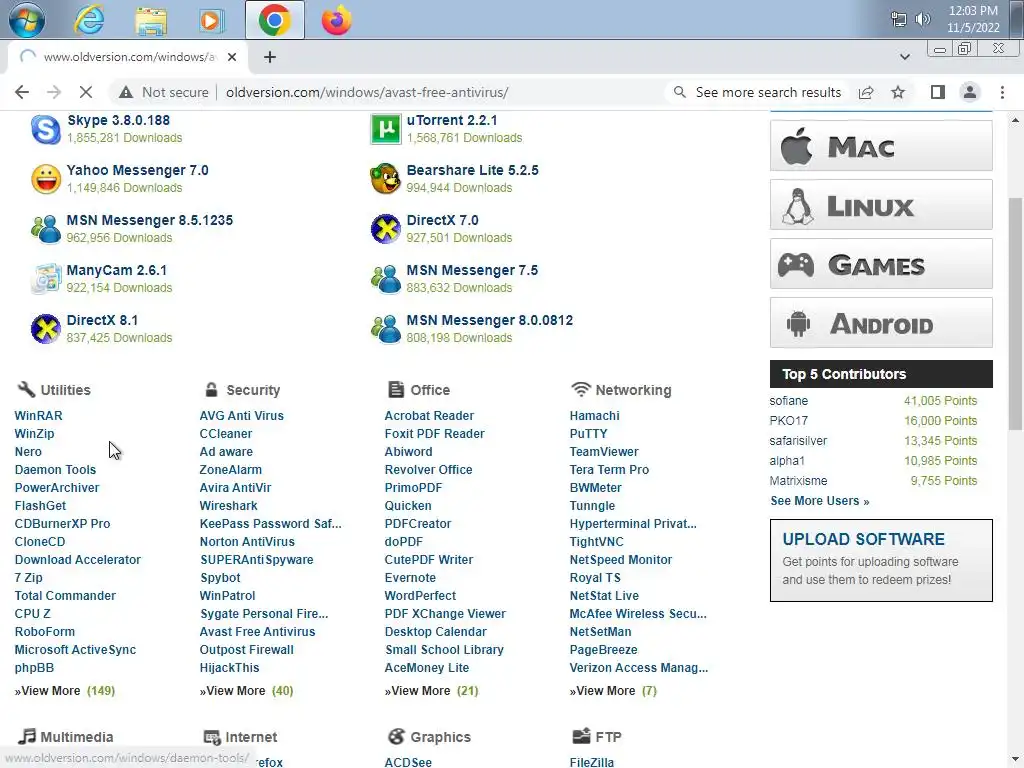Open Windows Media Player taskbar icon
1024x768 pixels.
(211, 20)
